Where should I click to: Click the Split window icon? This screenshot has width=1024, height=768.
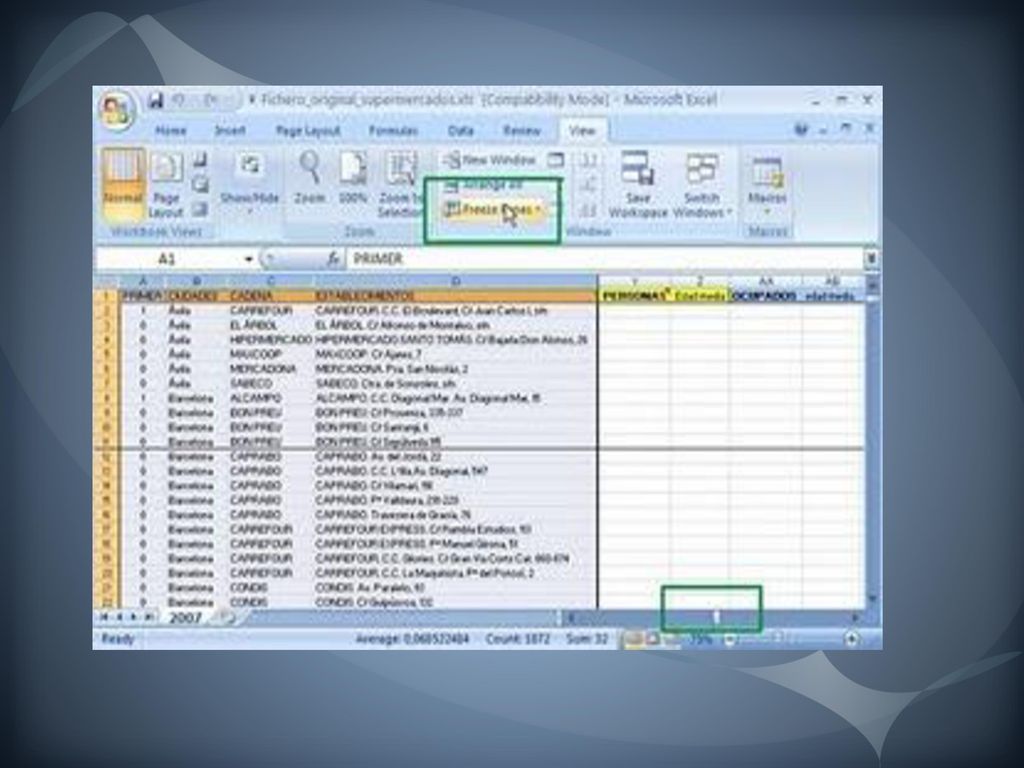556,160
